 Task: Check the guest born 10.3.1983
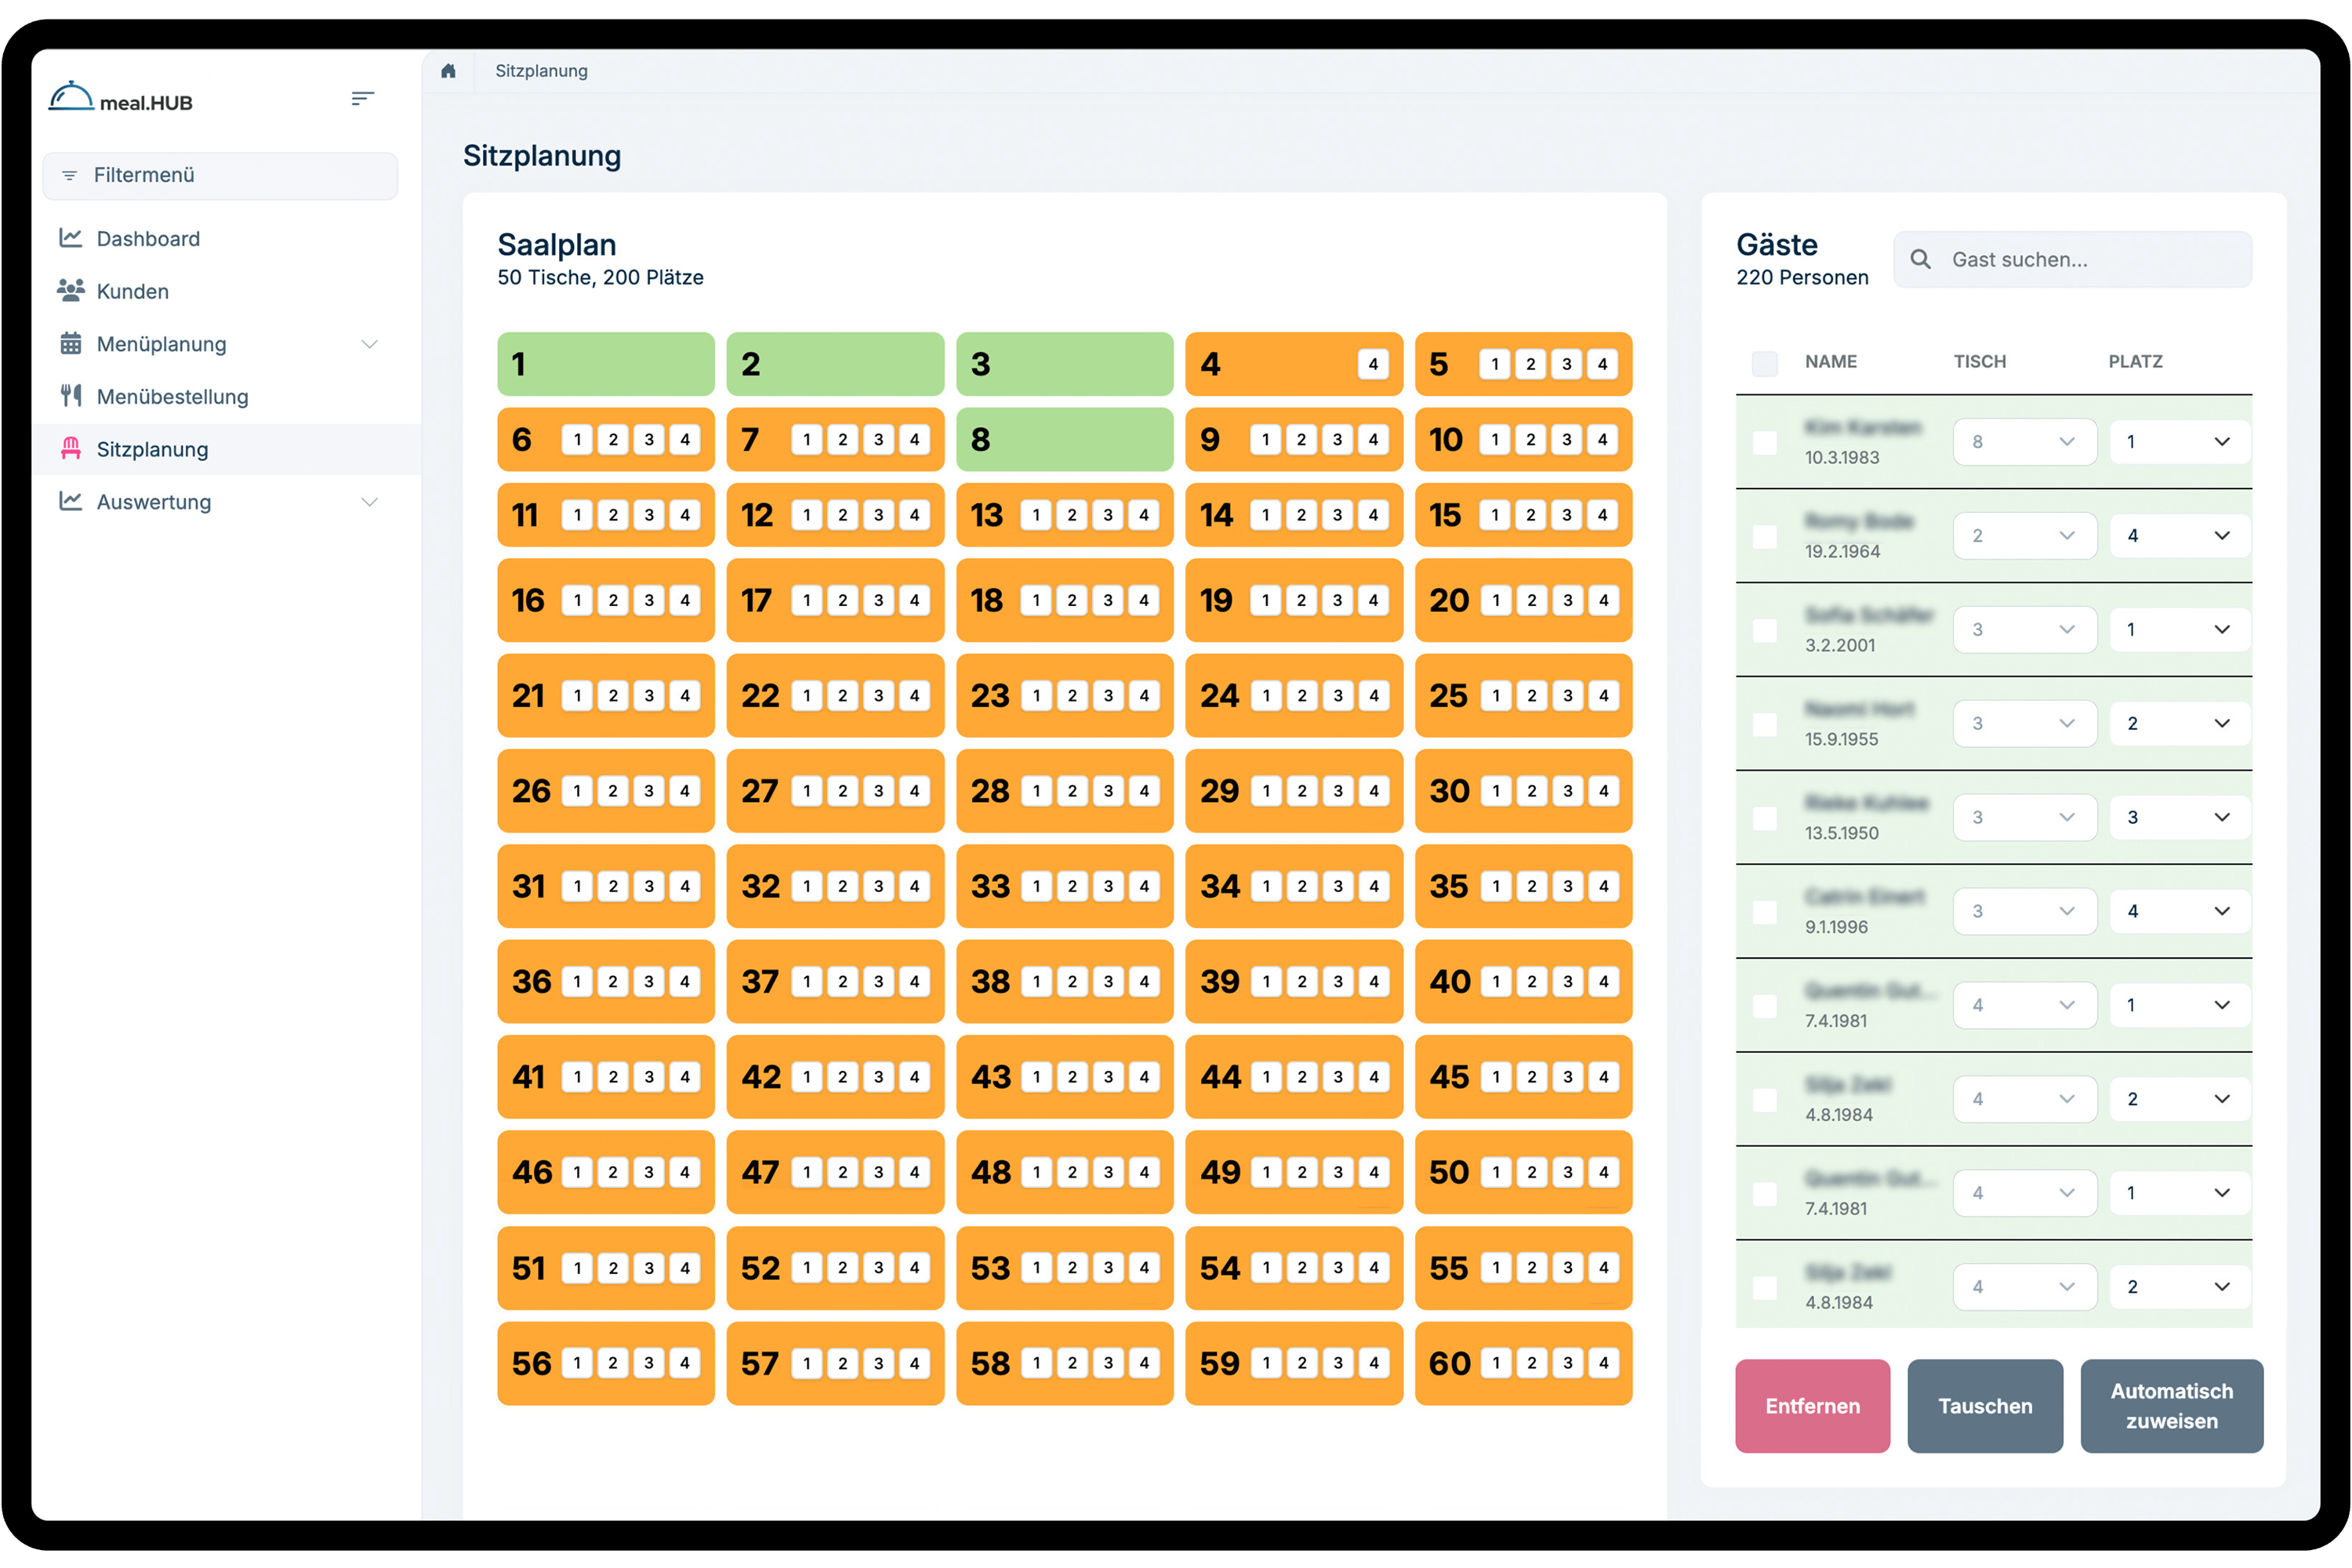(x=1765, y=442)
